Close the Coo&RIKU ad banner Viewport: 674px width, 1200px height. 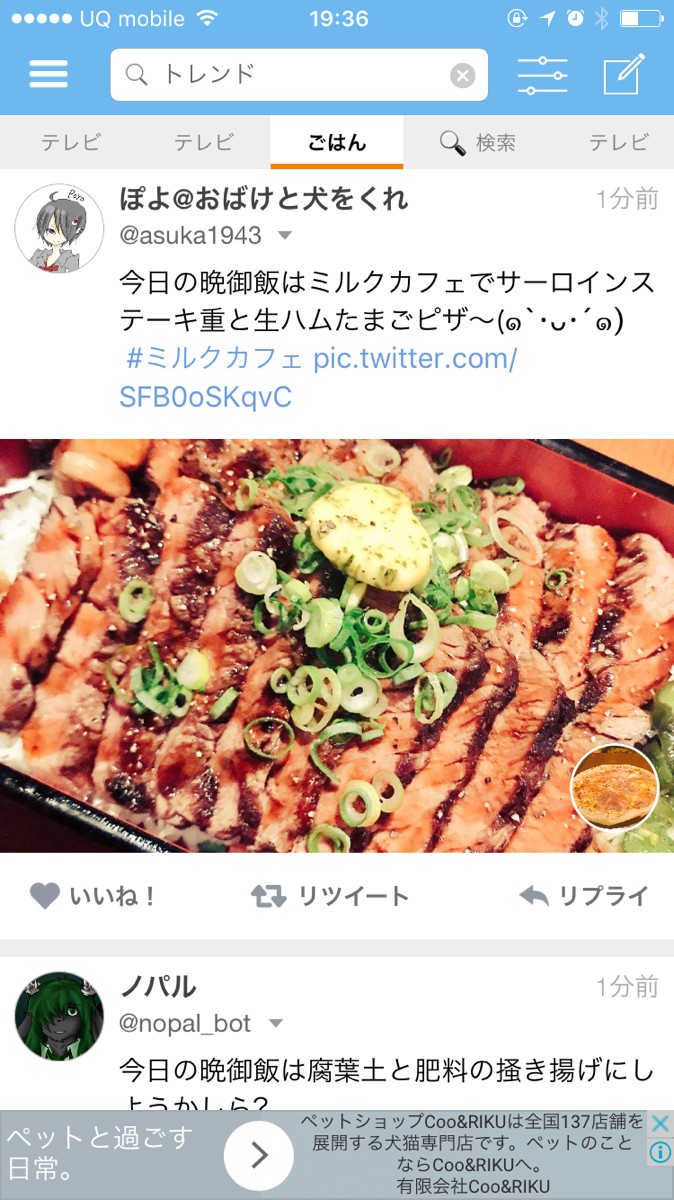[660, 1123]
